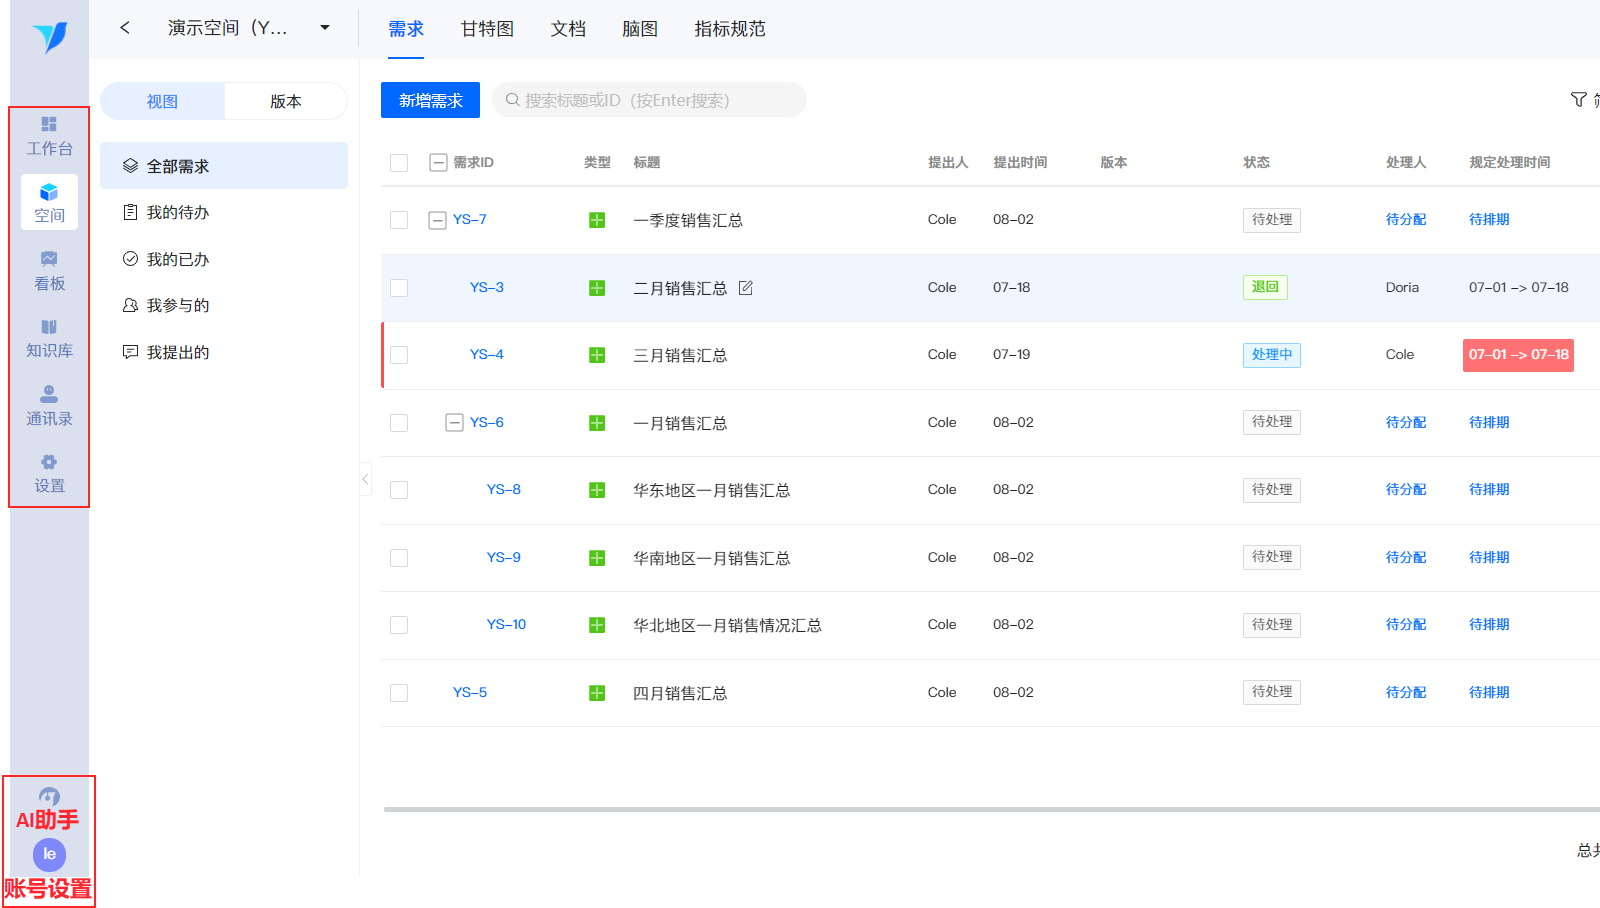Collapse the YS-6 requirement subtree
Viewport: 1600px width, 908px height.
click(x=454, y=423)
